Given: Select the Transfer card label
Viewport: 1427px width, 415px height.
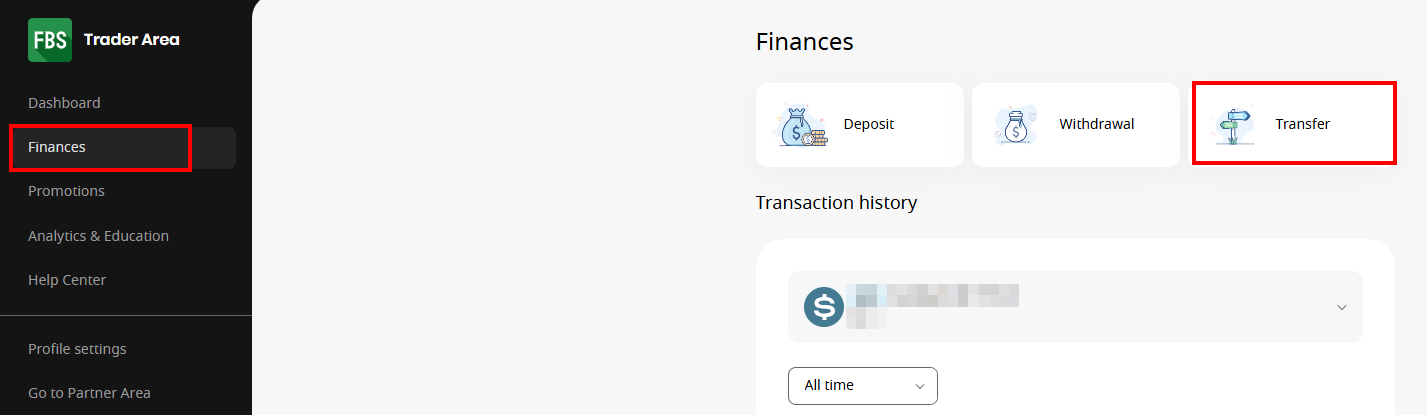Looking at the screenshot, I should 1303,124.
